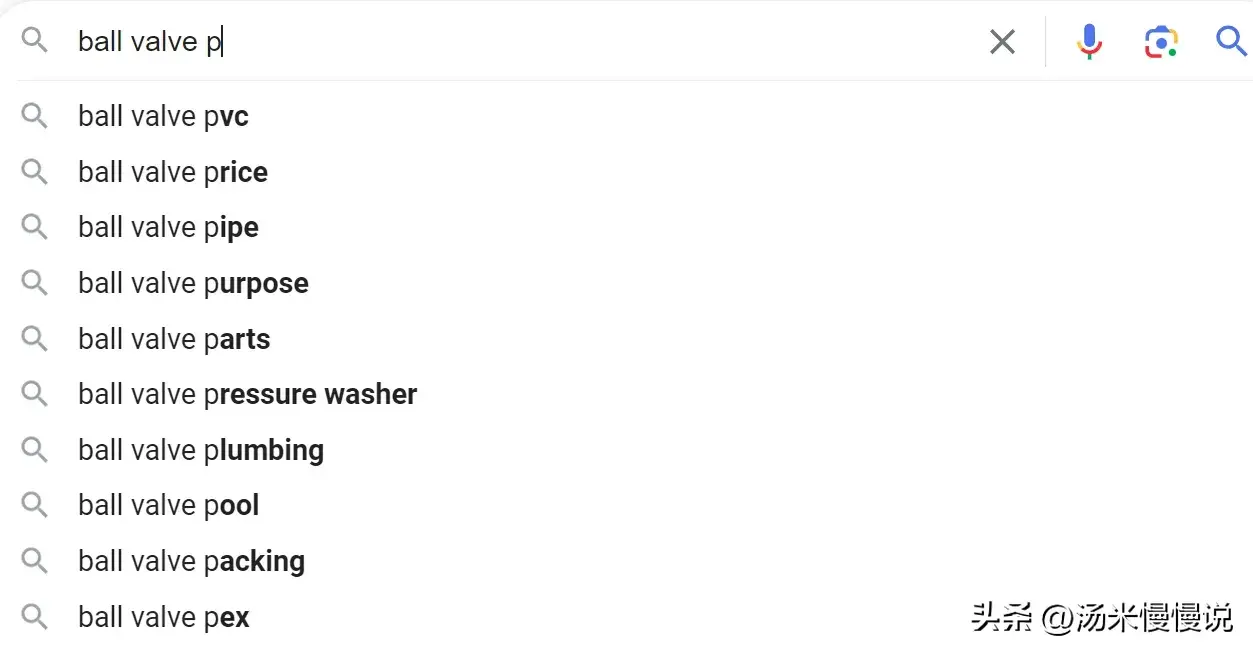Select "ball valve purpose" from suggestions

[x=193, y=283]
